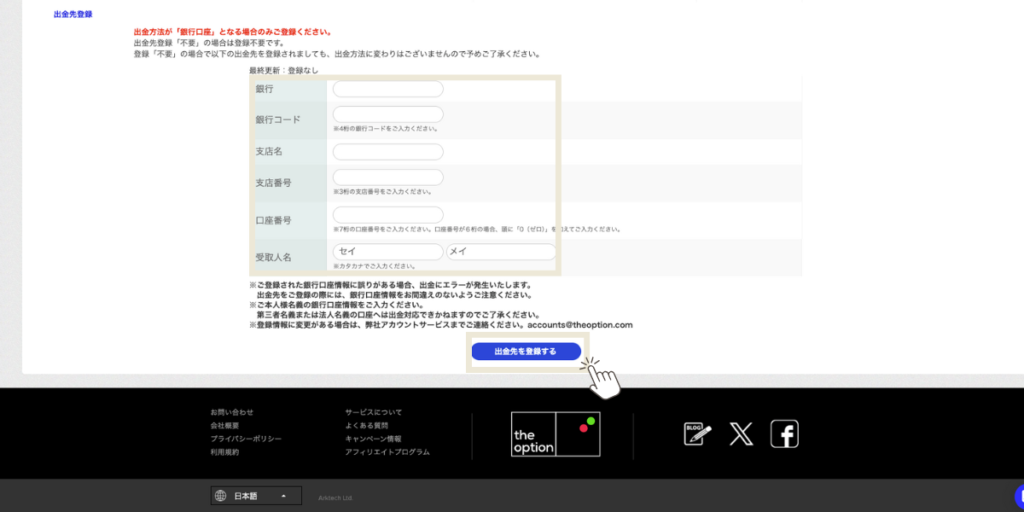Focus the 口座番号 input field
The width and height of the screenshot is (1024, 512).
(388, 215)
